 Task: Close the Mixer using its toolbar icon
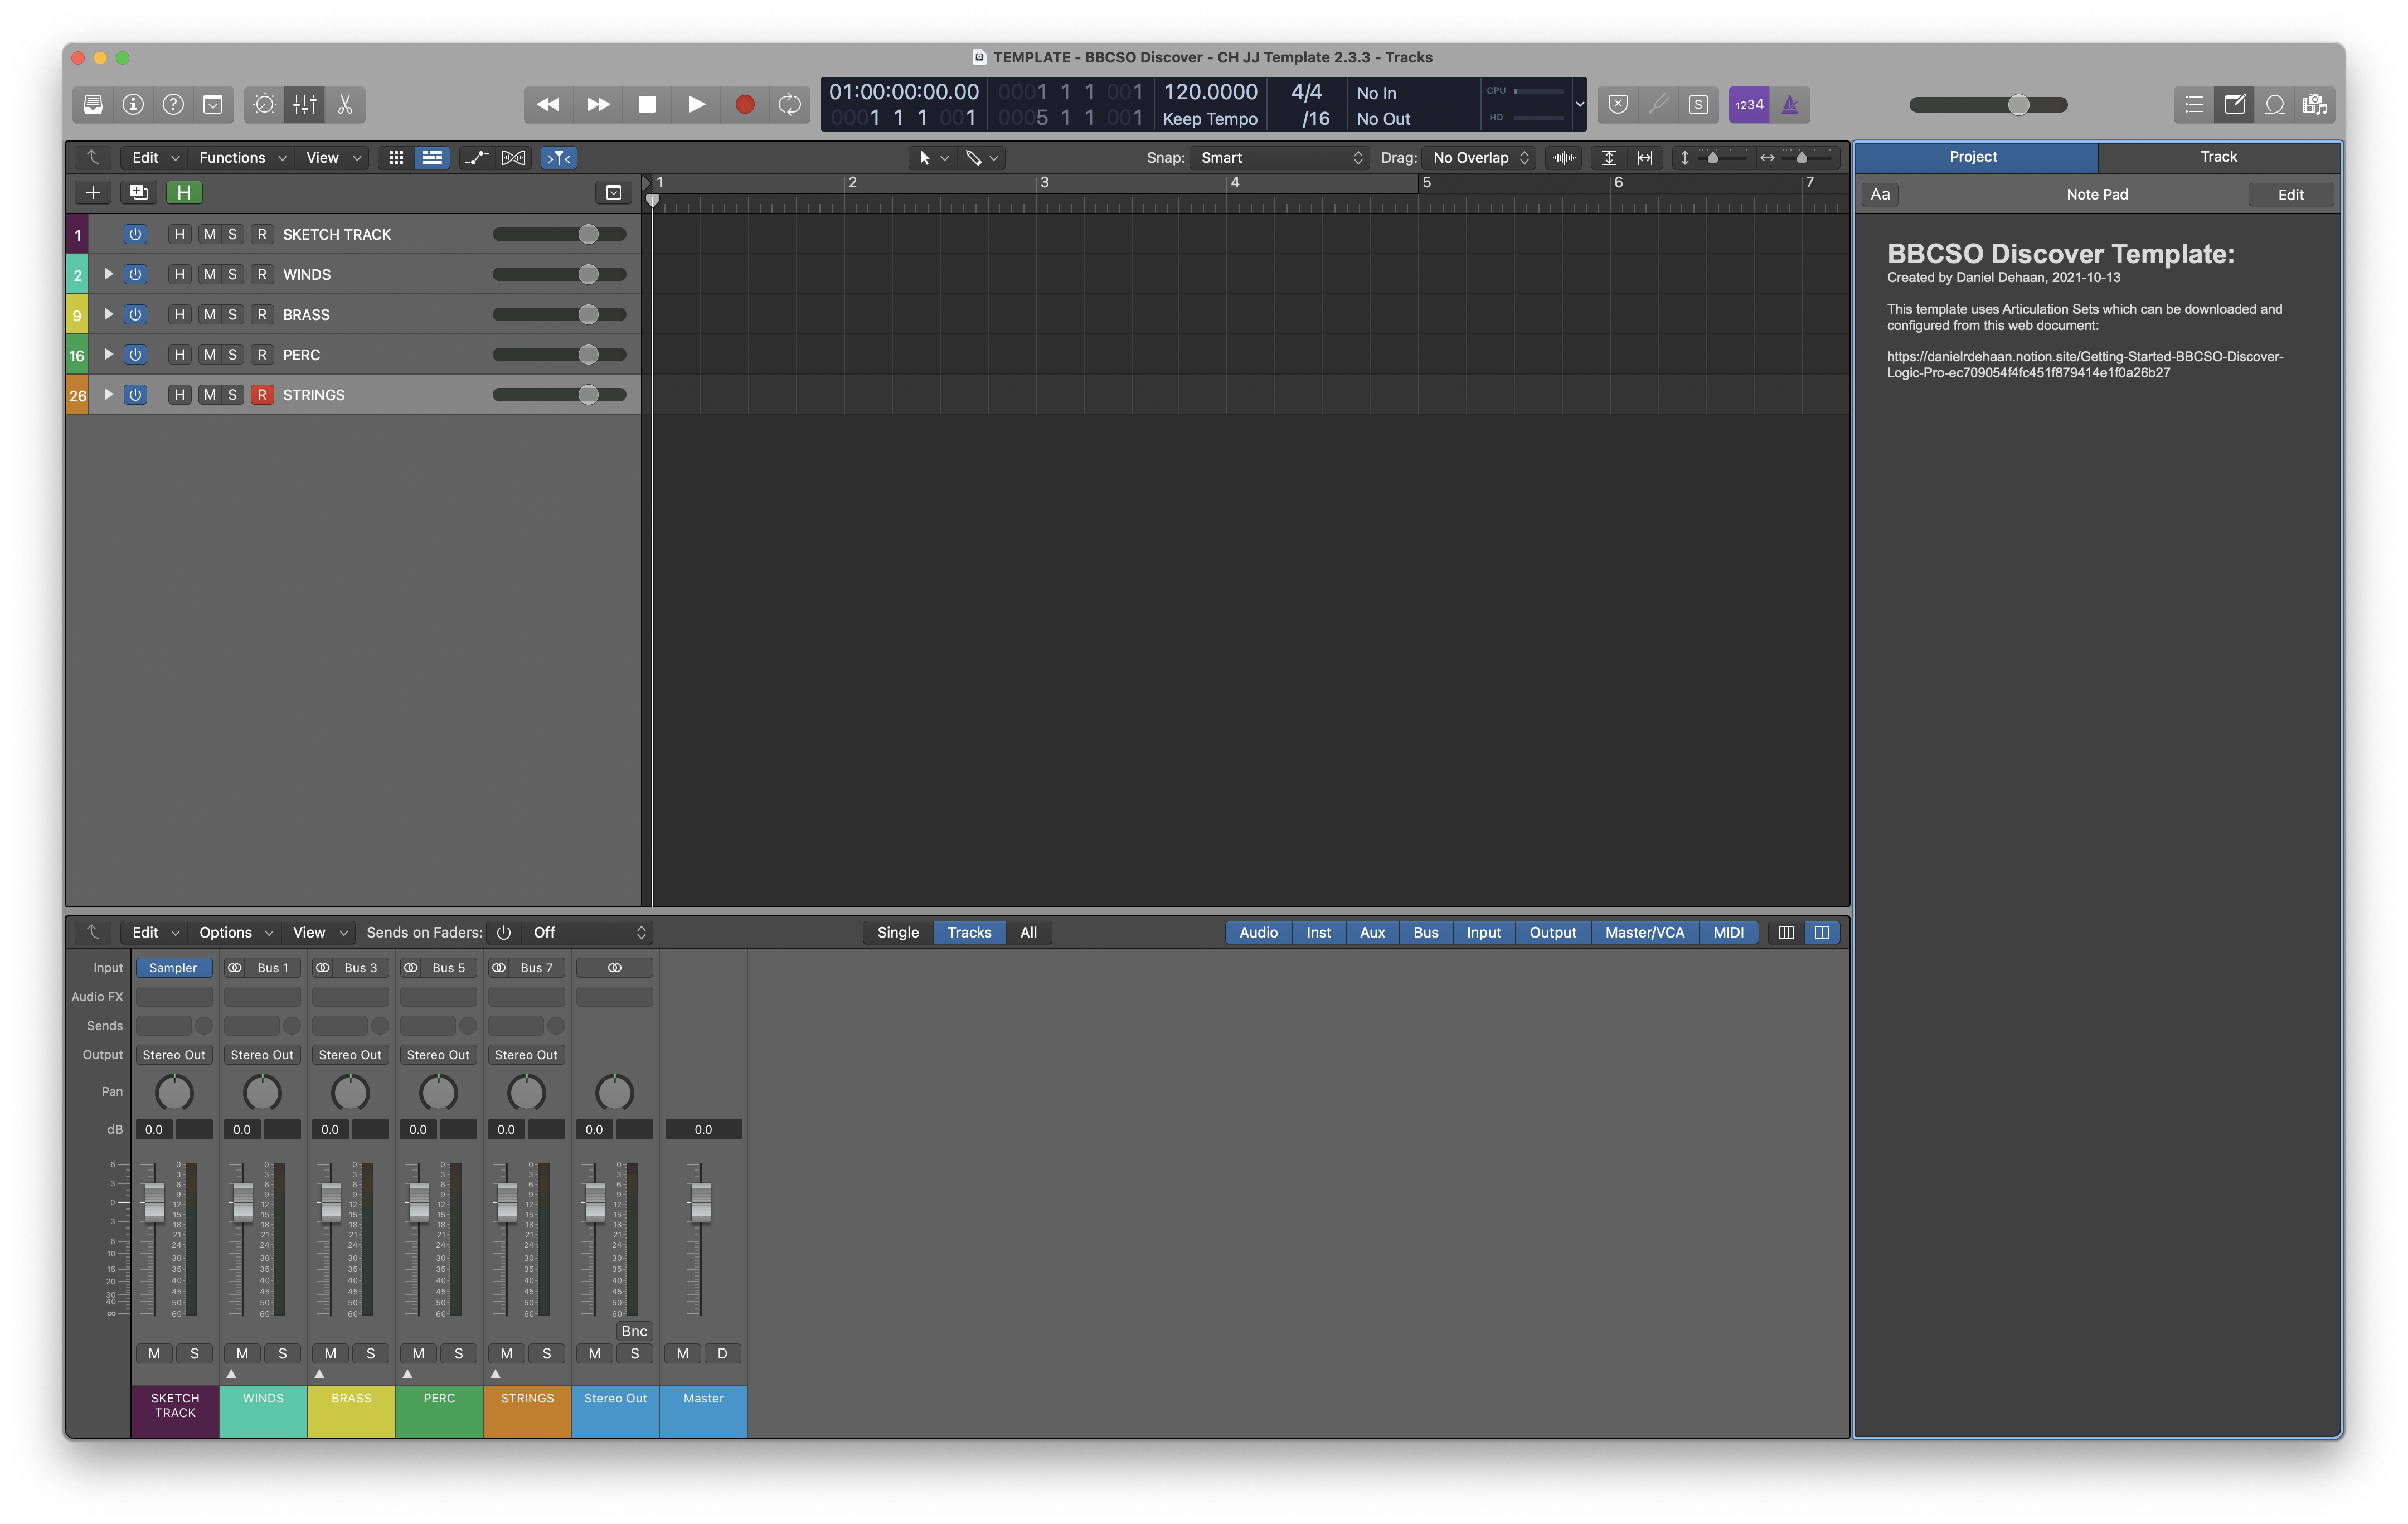tap(305, 104)
